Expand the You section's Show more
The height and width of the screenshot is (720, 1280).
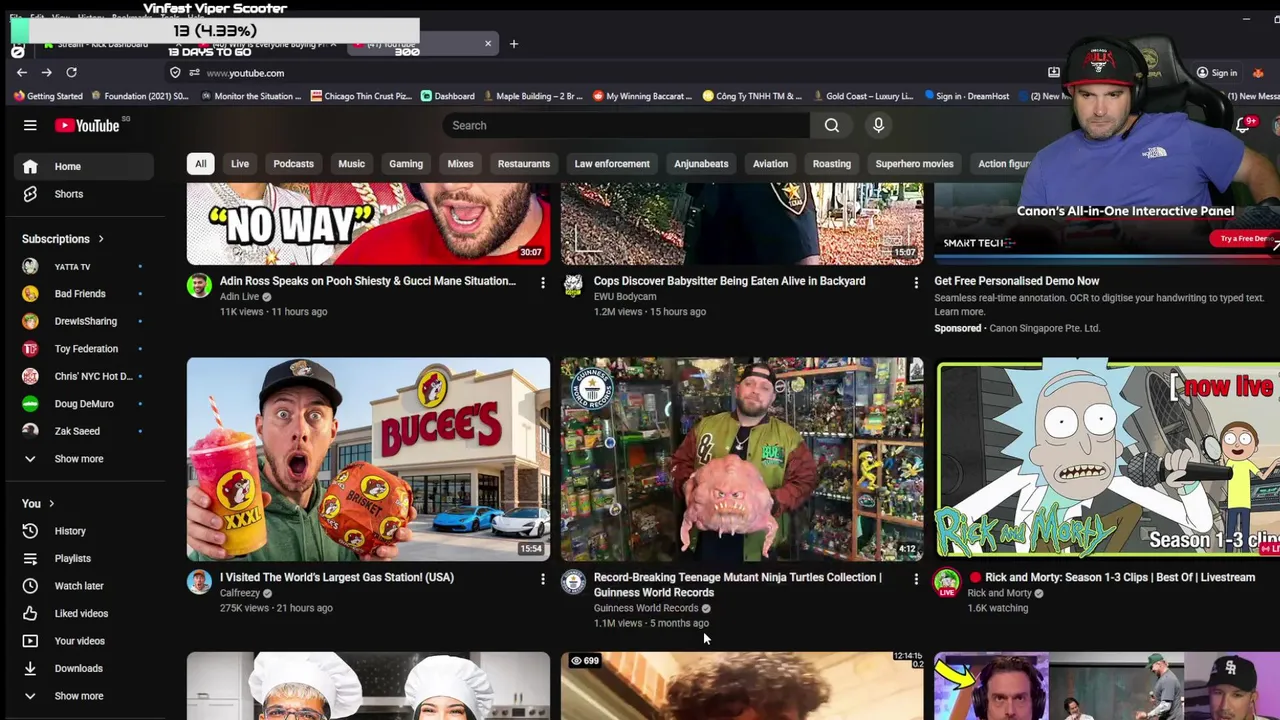coord(84,696)
